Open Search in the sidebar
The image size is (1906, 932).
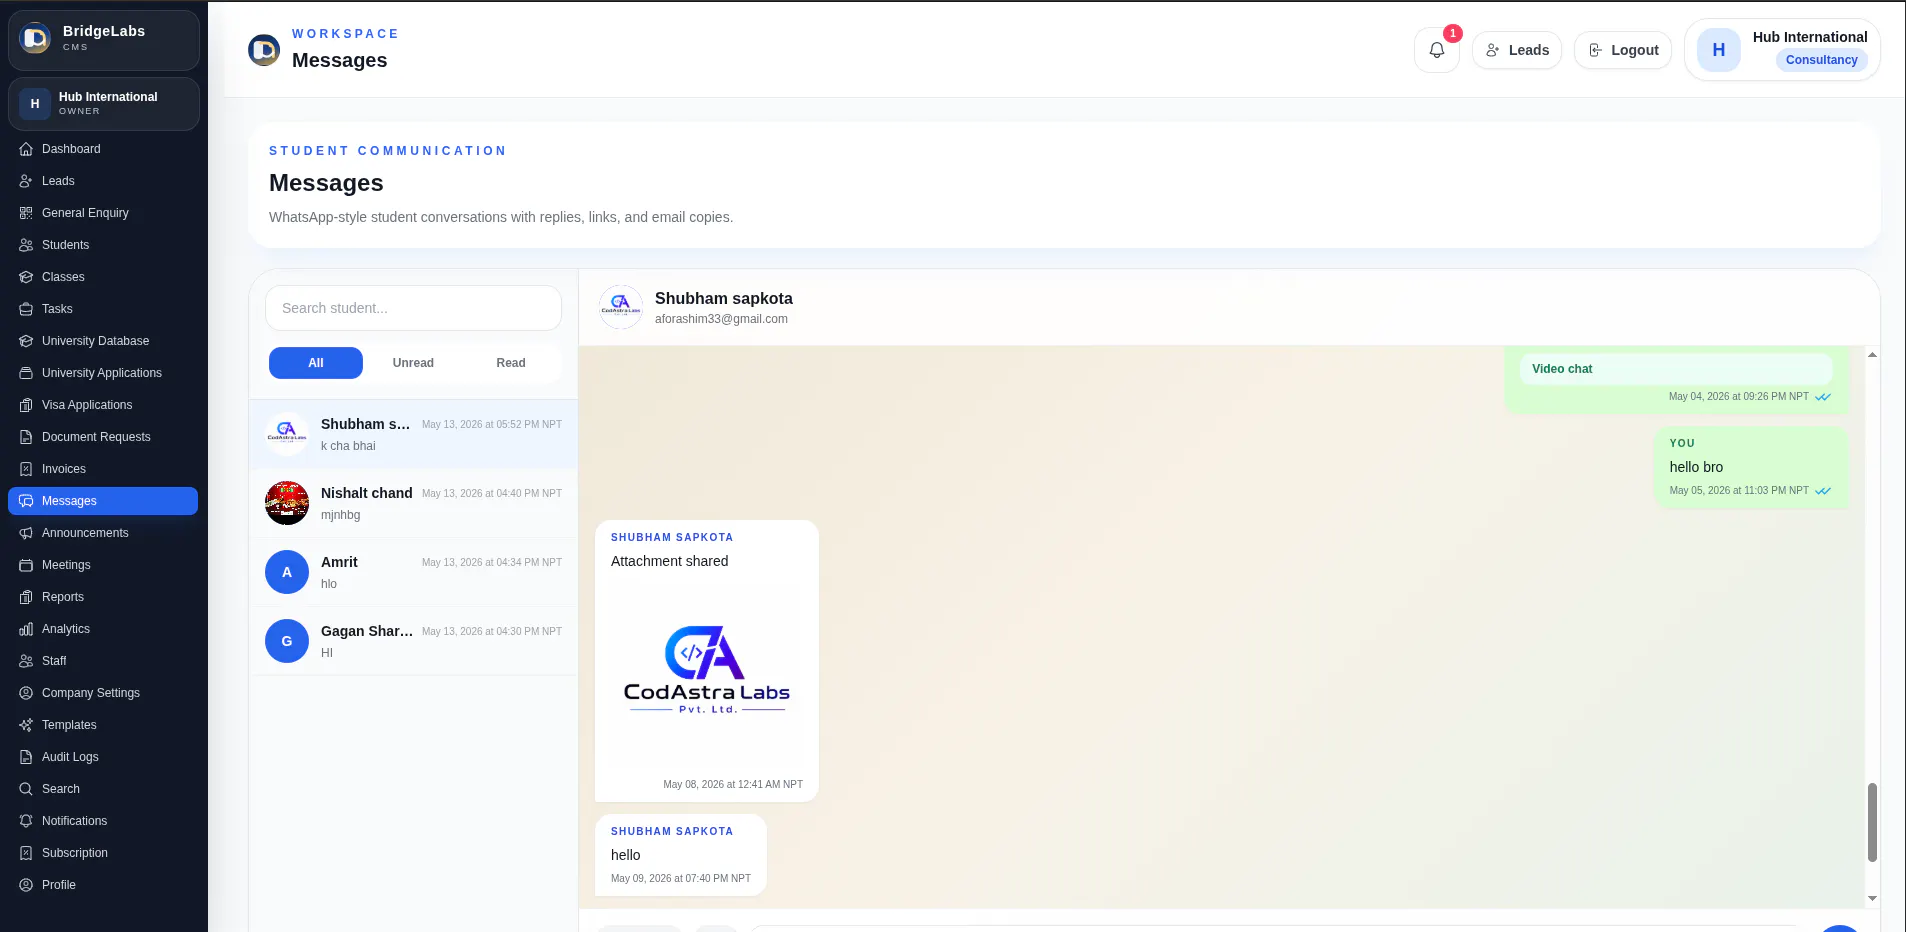pyautogui.click(x=103, y=789)
